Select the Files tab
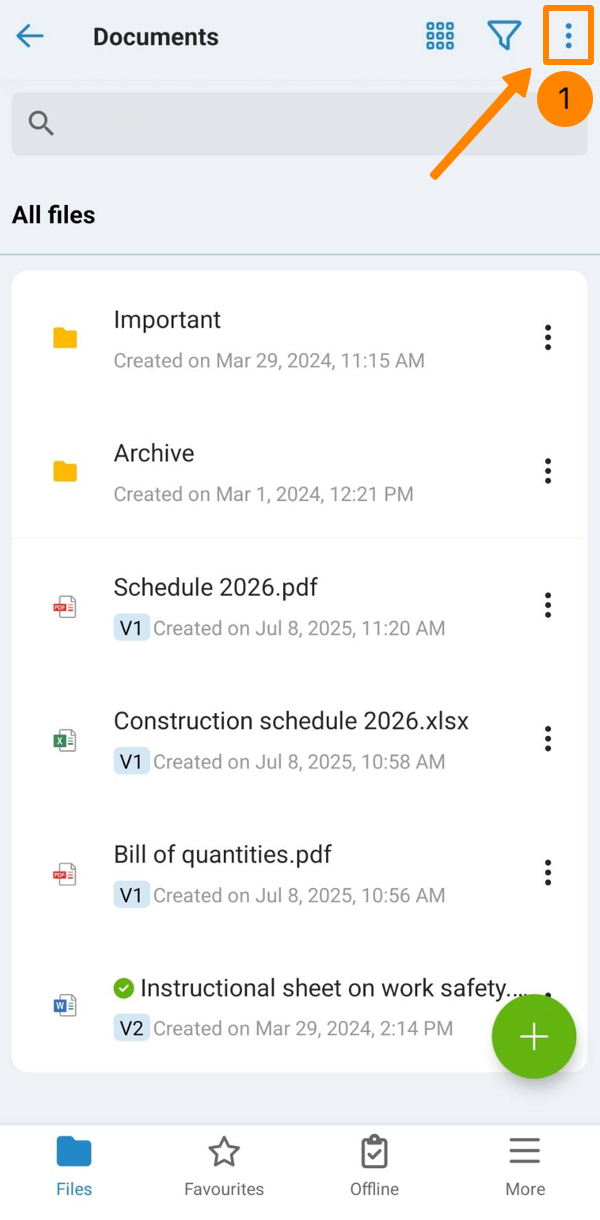 tap(74, 1166)
